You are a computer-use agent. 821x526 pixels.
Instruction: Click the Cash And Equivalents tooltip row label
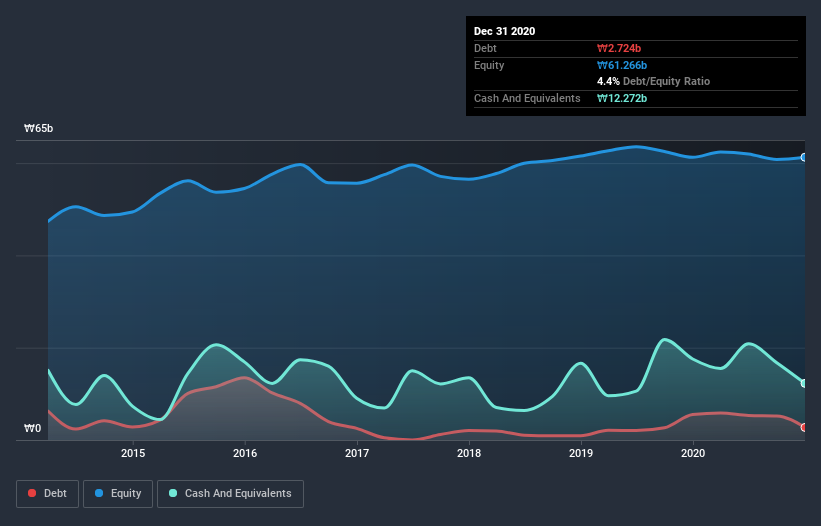pos(527,98)
